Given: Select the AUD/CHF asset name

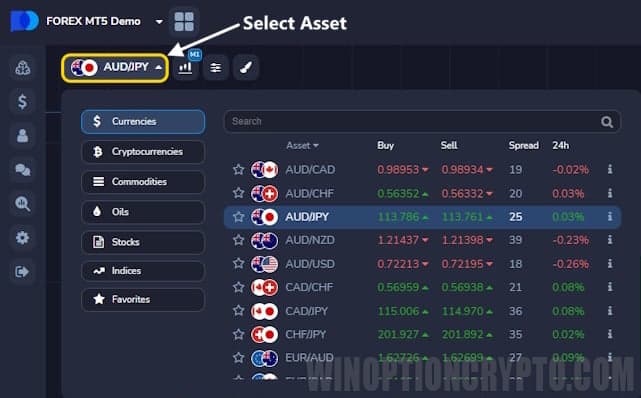Looking at the screenshot, I should (x=309, y=193).
